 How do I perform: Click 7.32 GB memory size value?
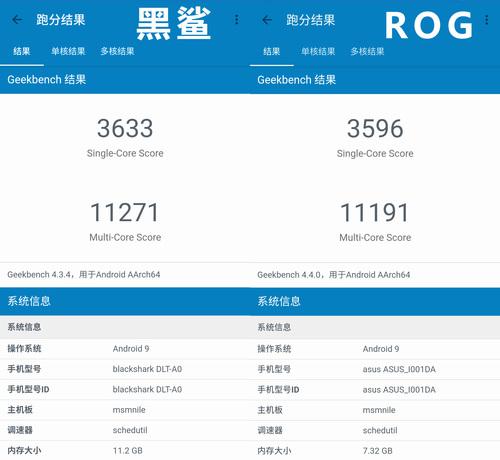377,451
